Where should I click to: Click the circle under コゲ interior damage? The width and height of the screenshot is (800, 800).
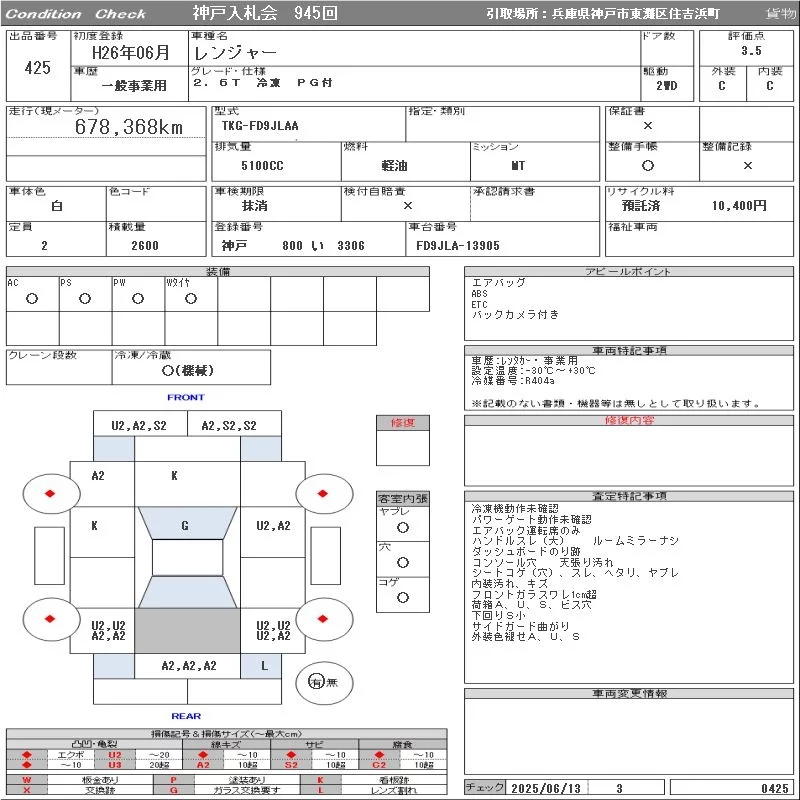[403, 597]
